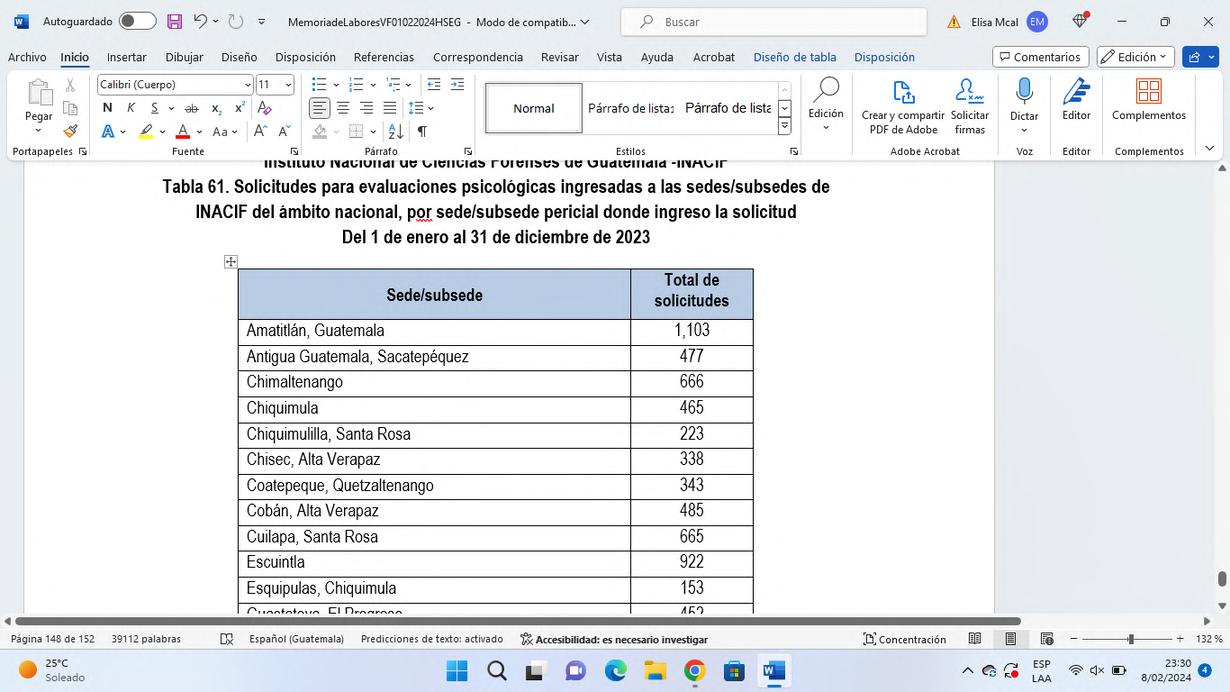Select the table move handle
This screenshot has width=1230, height=692.
coord(231,262)
